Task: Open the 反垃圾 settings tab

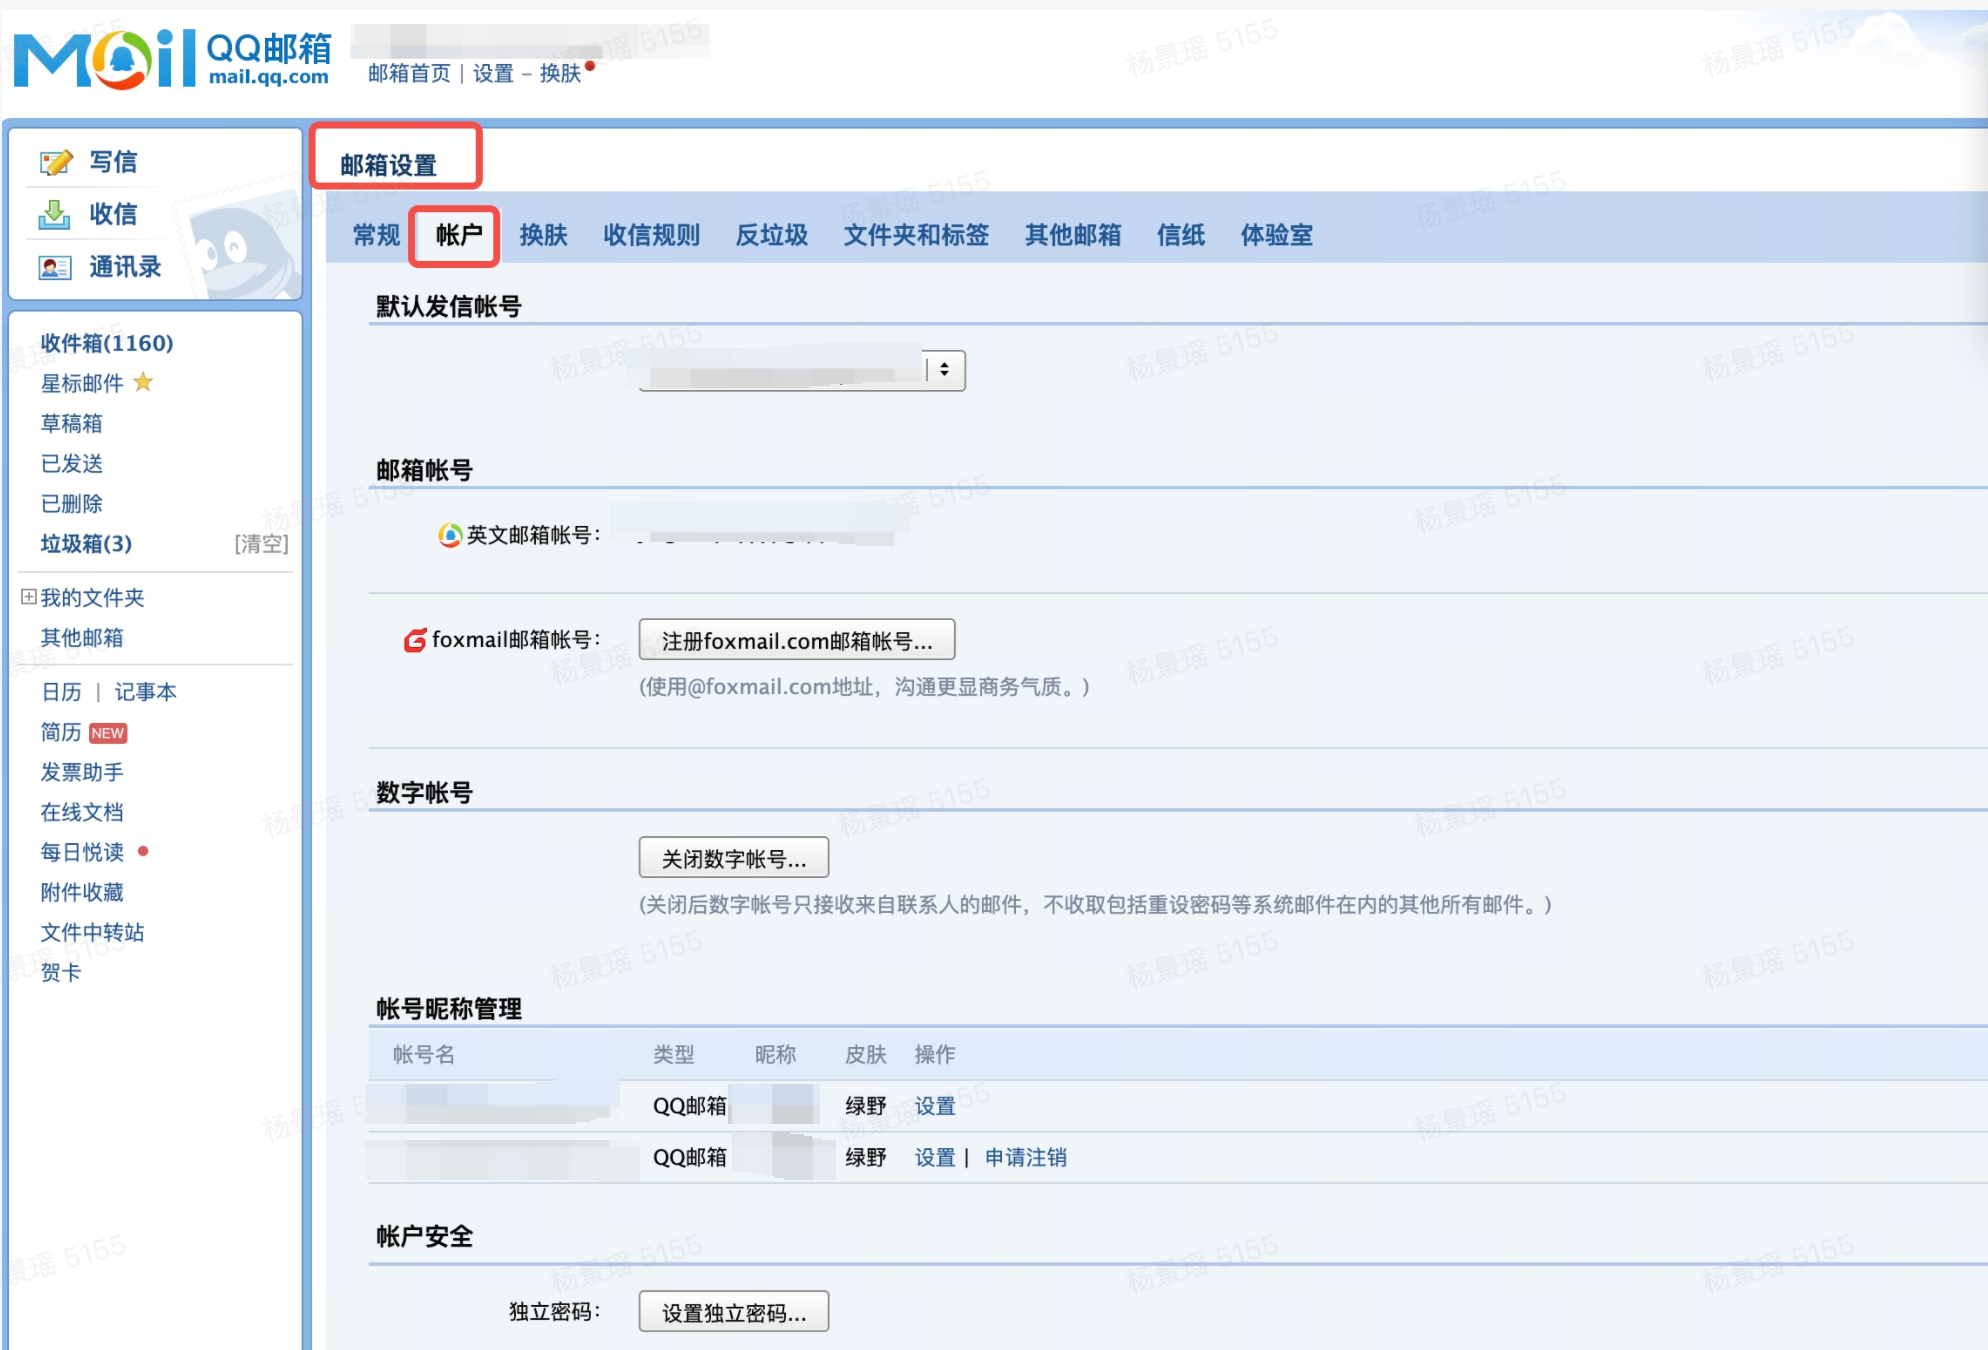Action: point(771,235)
